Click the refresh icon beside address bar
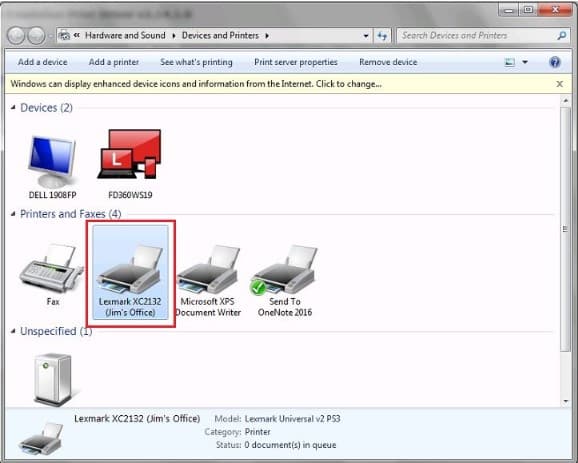The width and height of the screenshot is (578, 463). click(382, 36)
